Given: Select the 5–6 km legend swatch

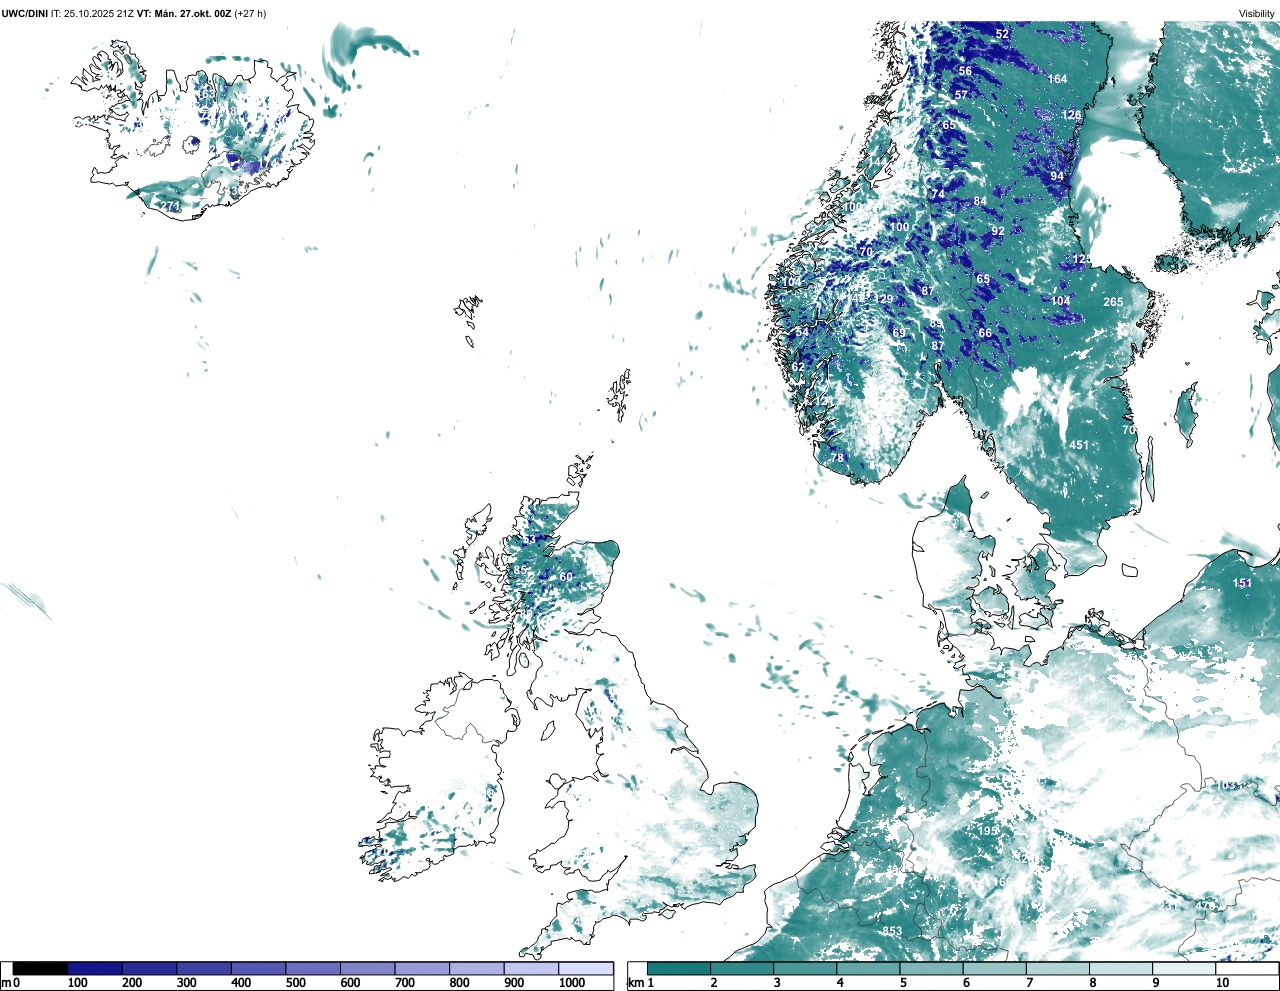Looking at the screenshot, I should (x=933, y=969).
